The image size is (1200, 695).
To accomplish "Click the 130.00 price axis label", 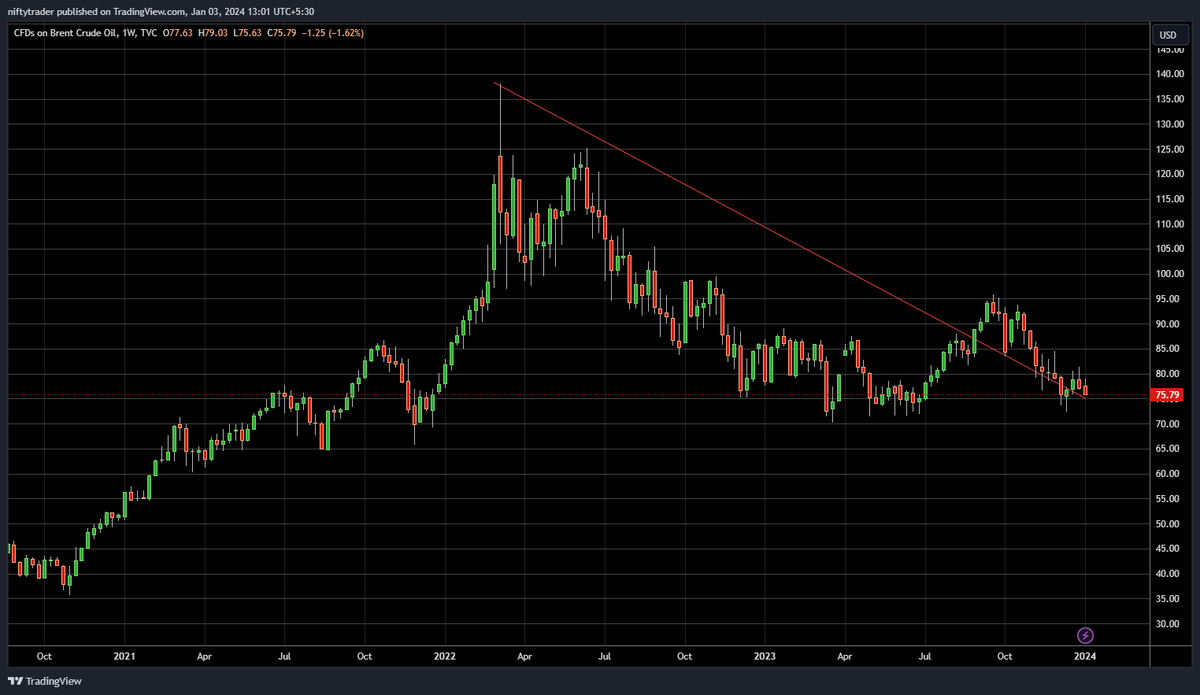I will 1168,124.
